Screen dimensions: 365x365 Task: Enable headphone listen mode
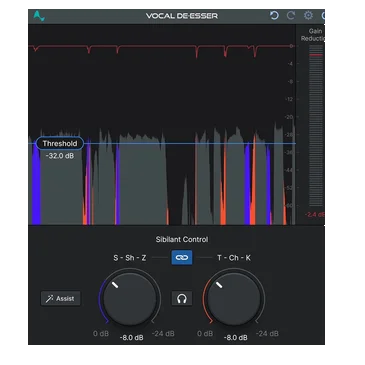coord(182,298)
